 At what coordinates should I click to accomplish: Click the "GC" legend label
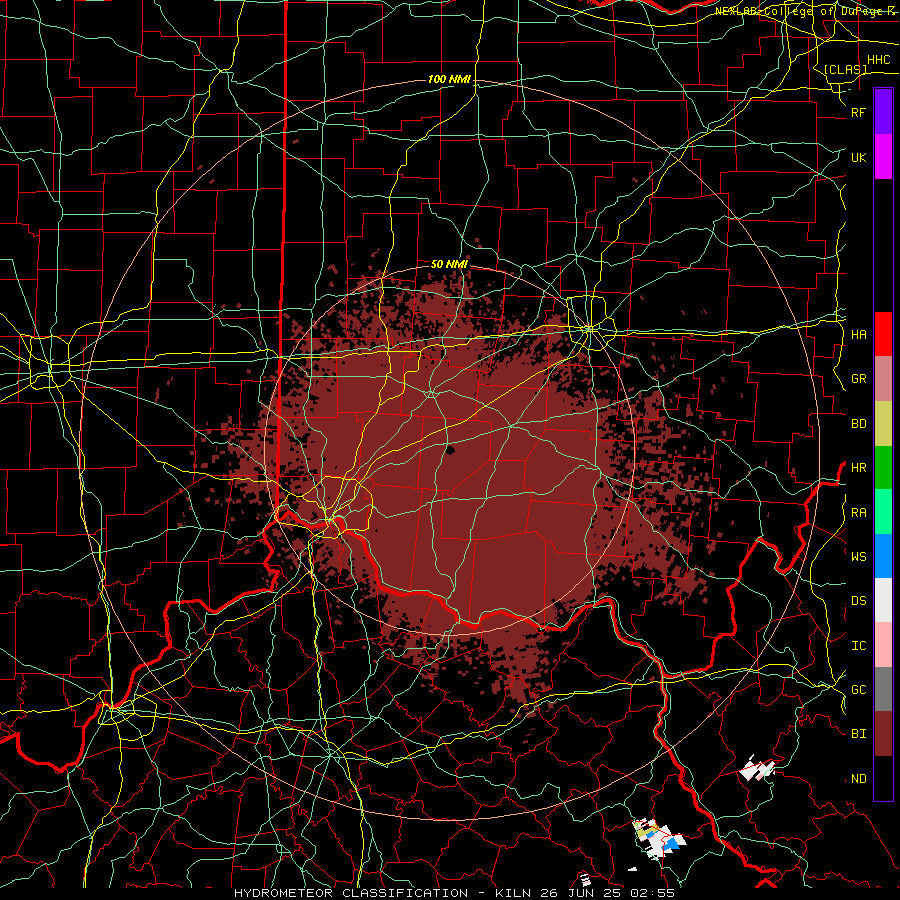coord(858,690)
